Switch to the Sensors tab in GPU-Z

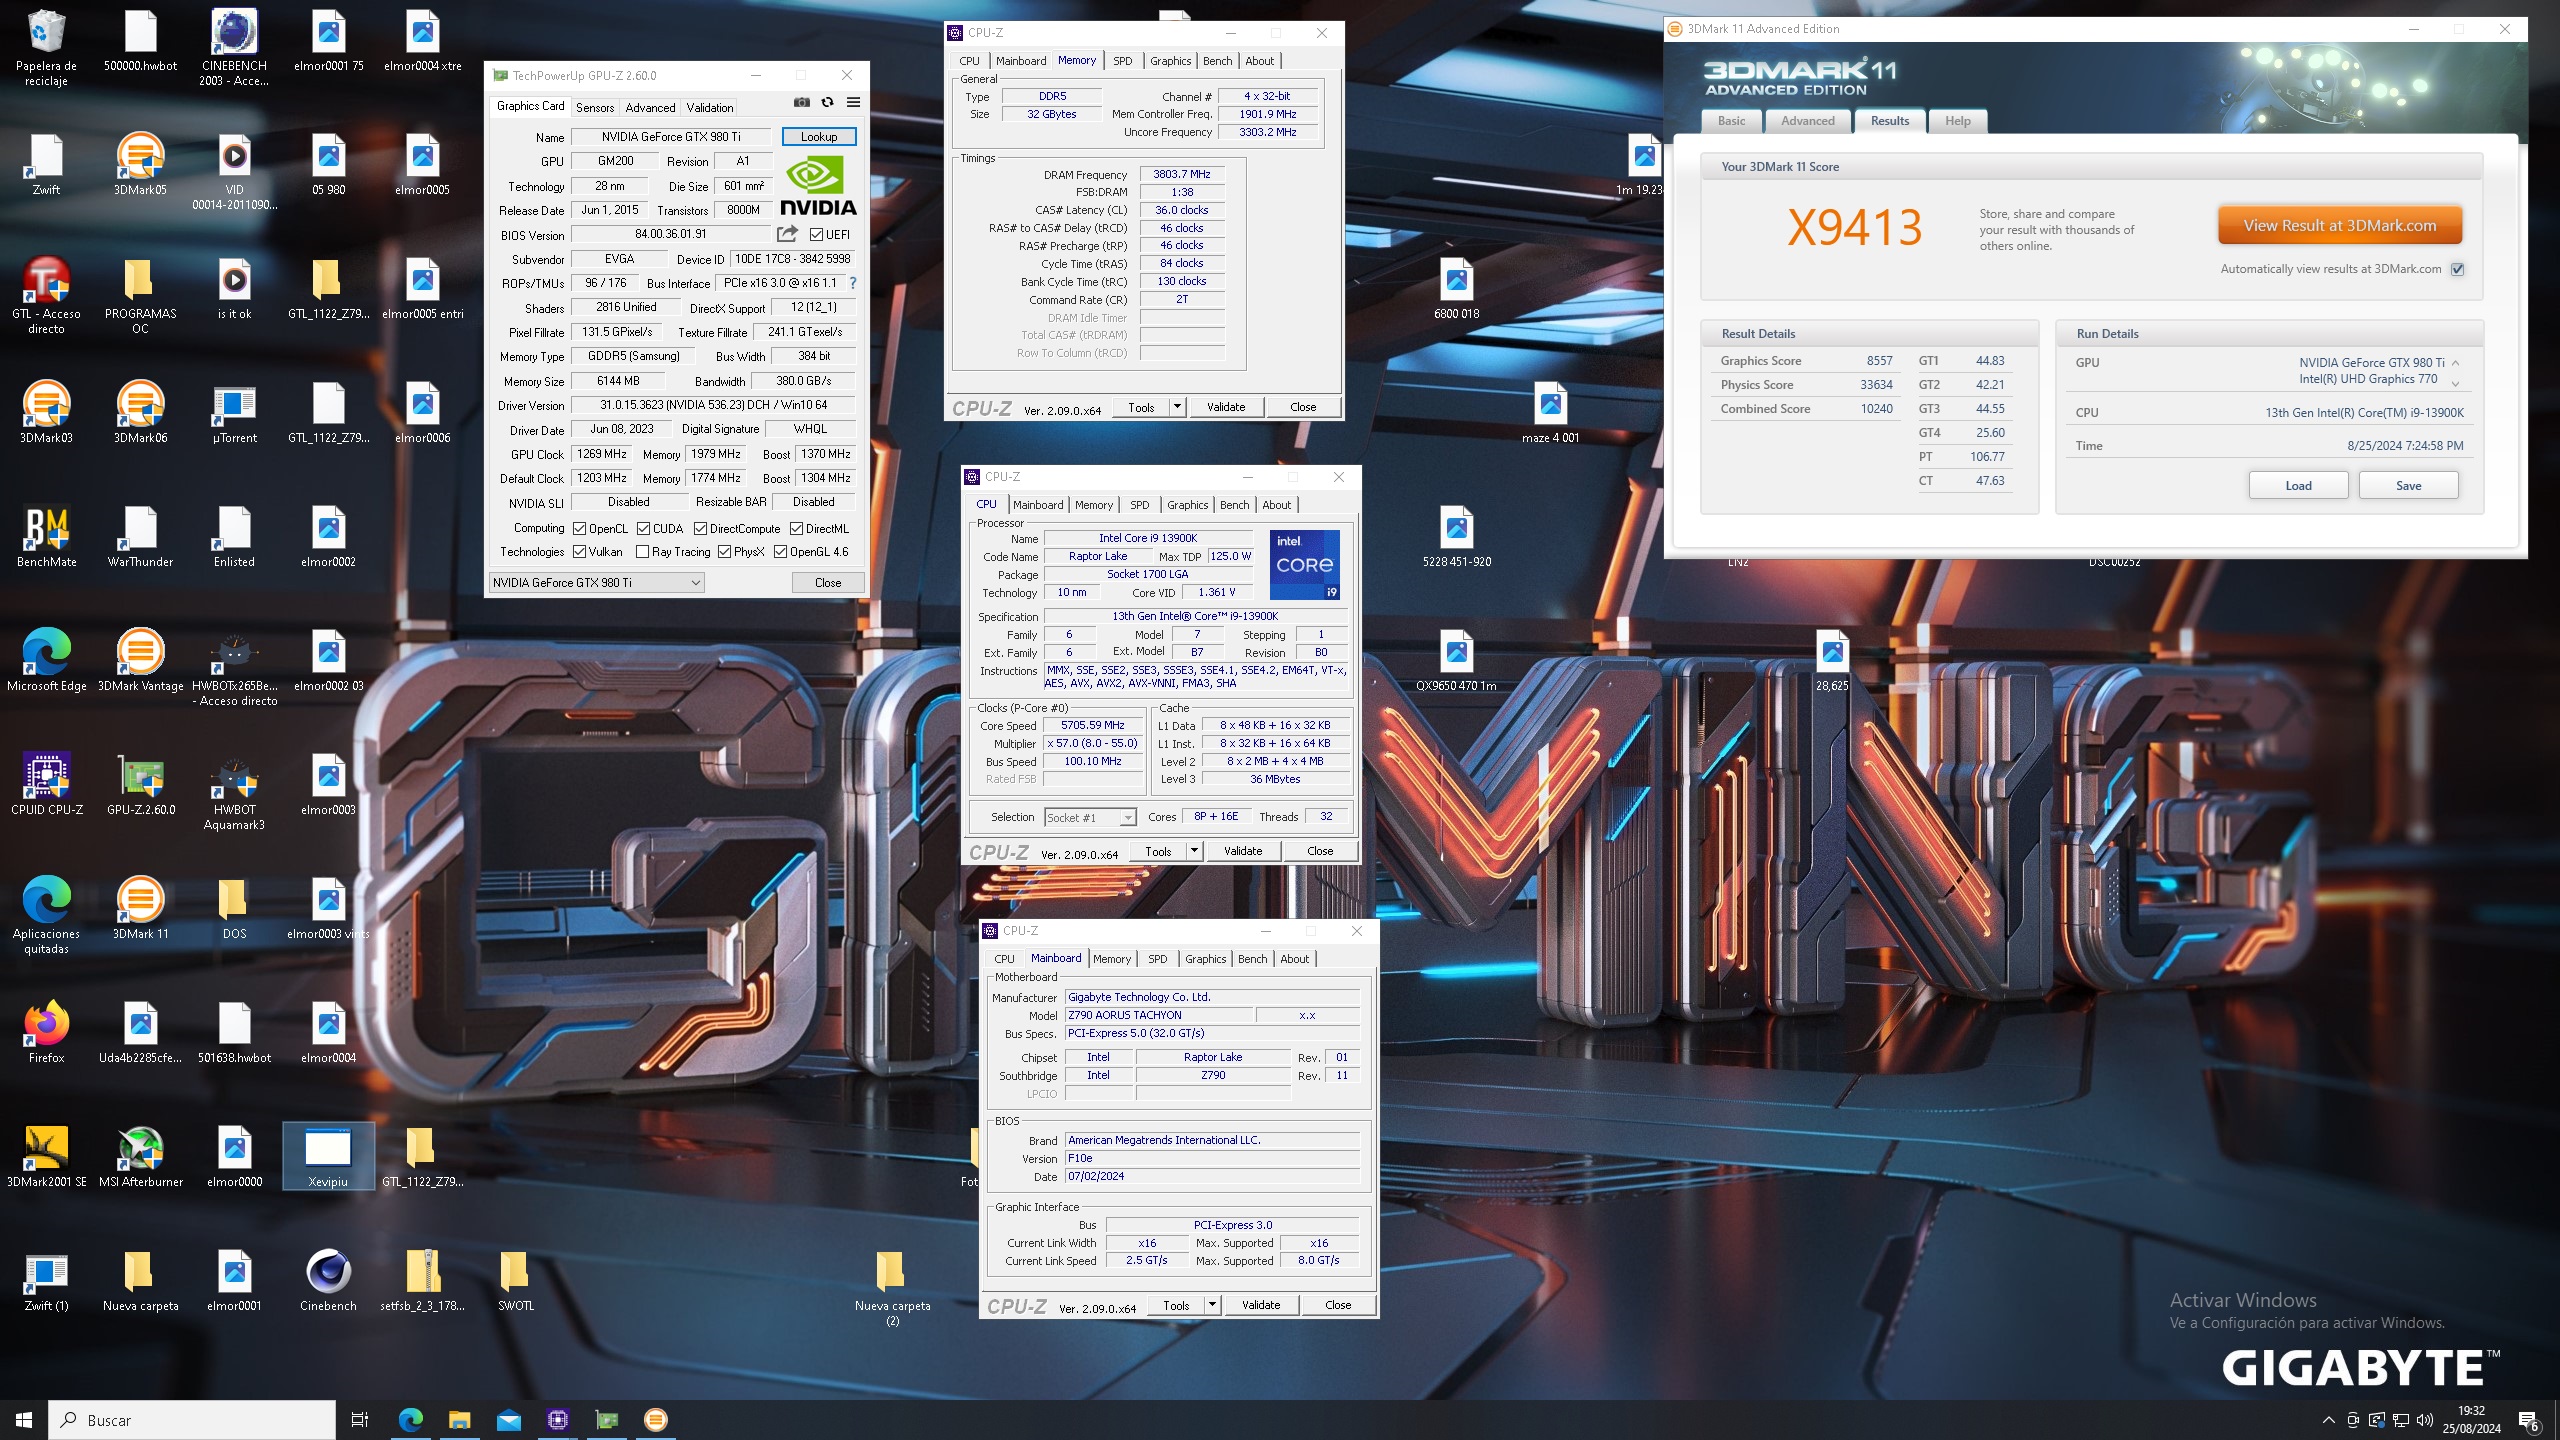pos(595,107)
